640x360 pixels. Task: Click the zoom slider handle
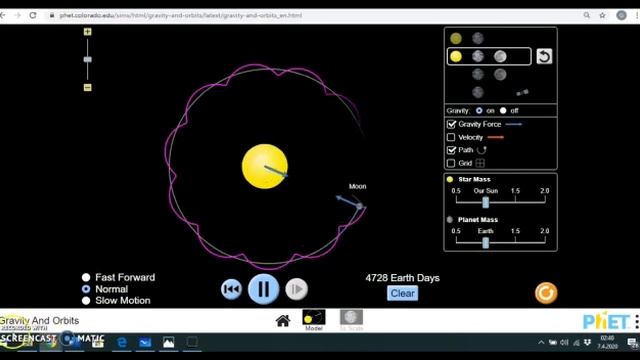[87, 60]
